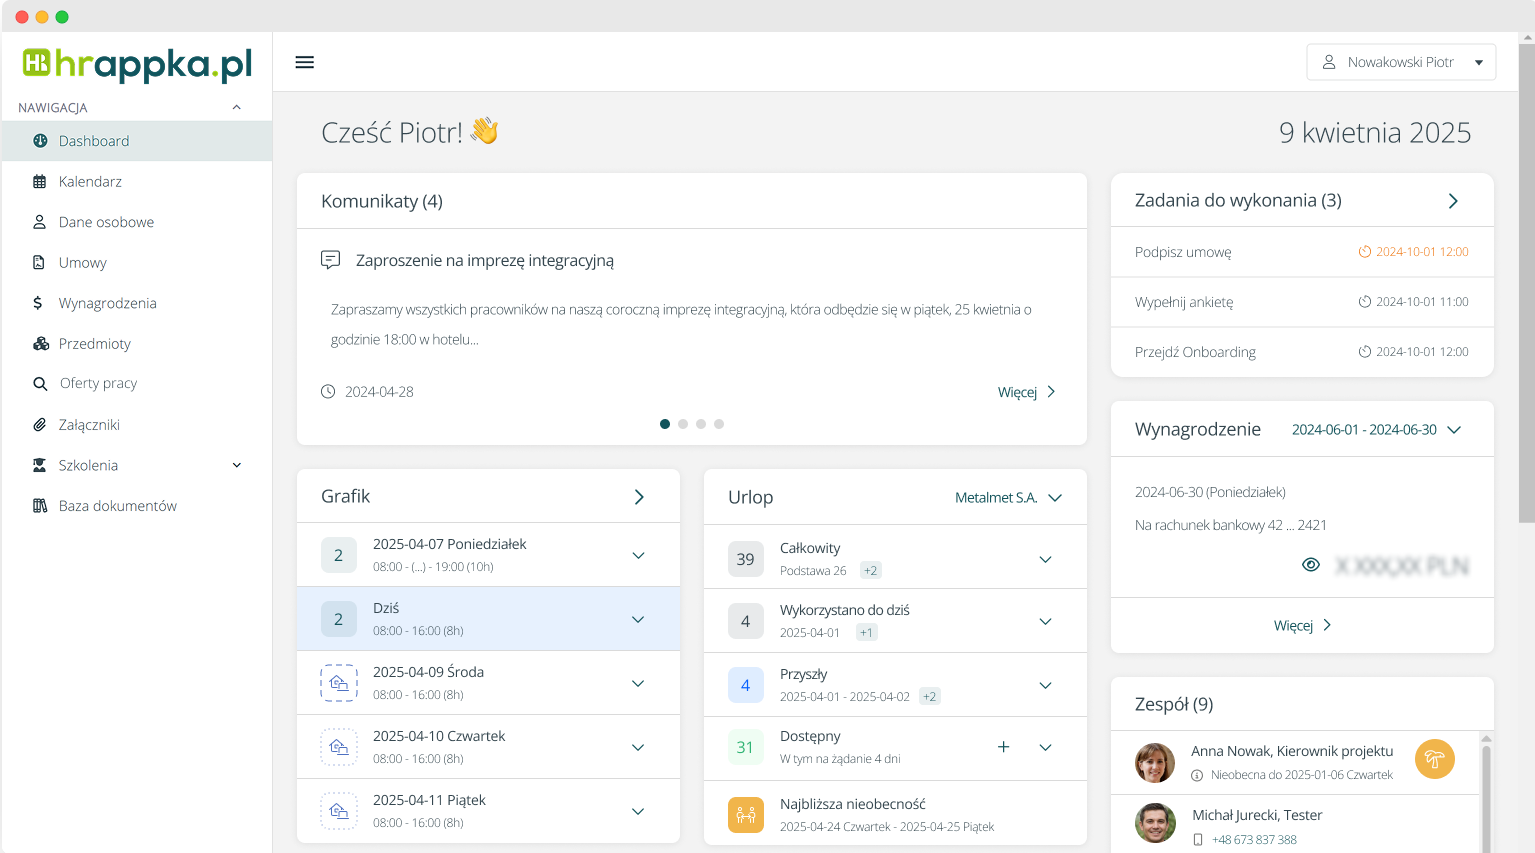Select the second carousel dot under Komunikaty

(x=683, y=424)
